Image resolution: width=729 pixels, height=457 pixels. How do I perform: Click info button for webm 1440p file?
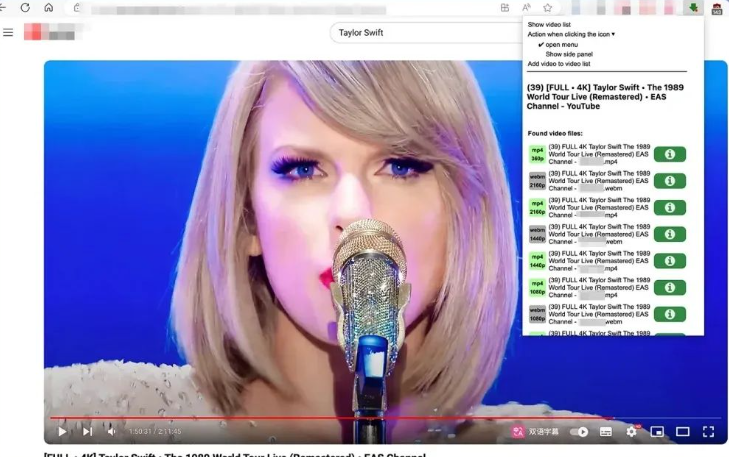coord(670,234)
